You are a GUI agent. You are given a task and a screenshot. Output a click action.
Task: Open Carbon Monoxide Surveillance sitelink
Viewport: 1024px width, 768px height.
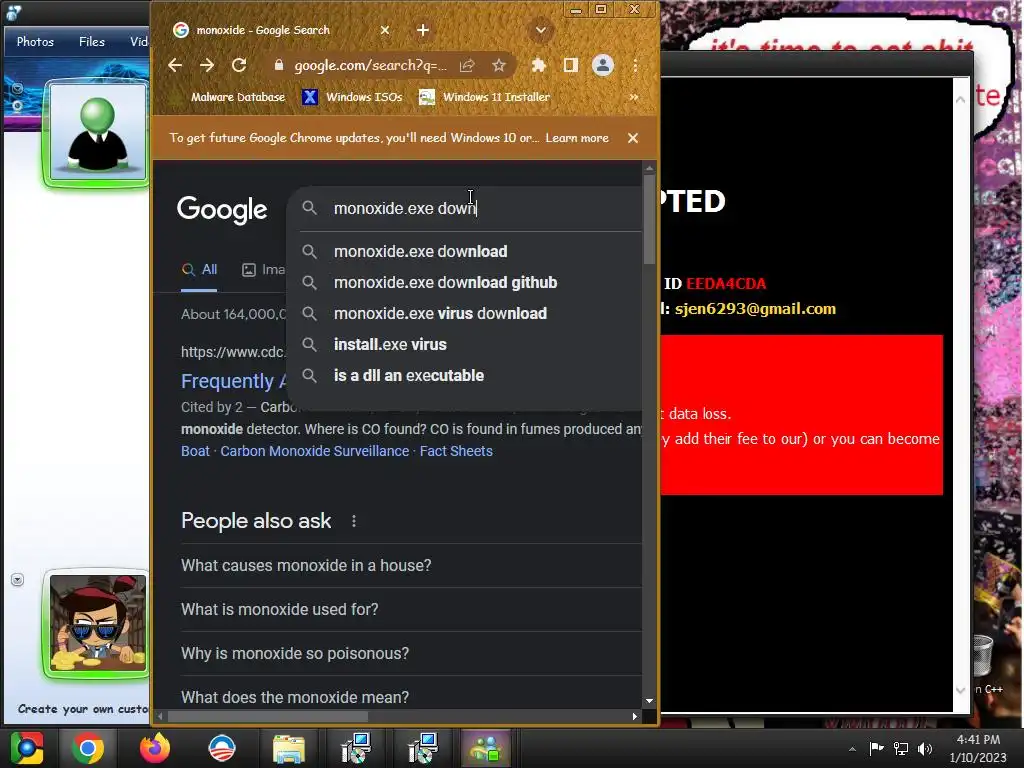314,451
